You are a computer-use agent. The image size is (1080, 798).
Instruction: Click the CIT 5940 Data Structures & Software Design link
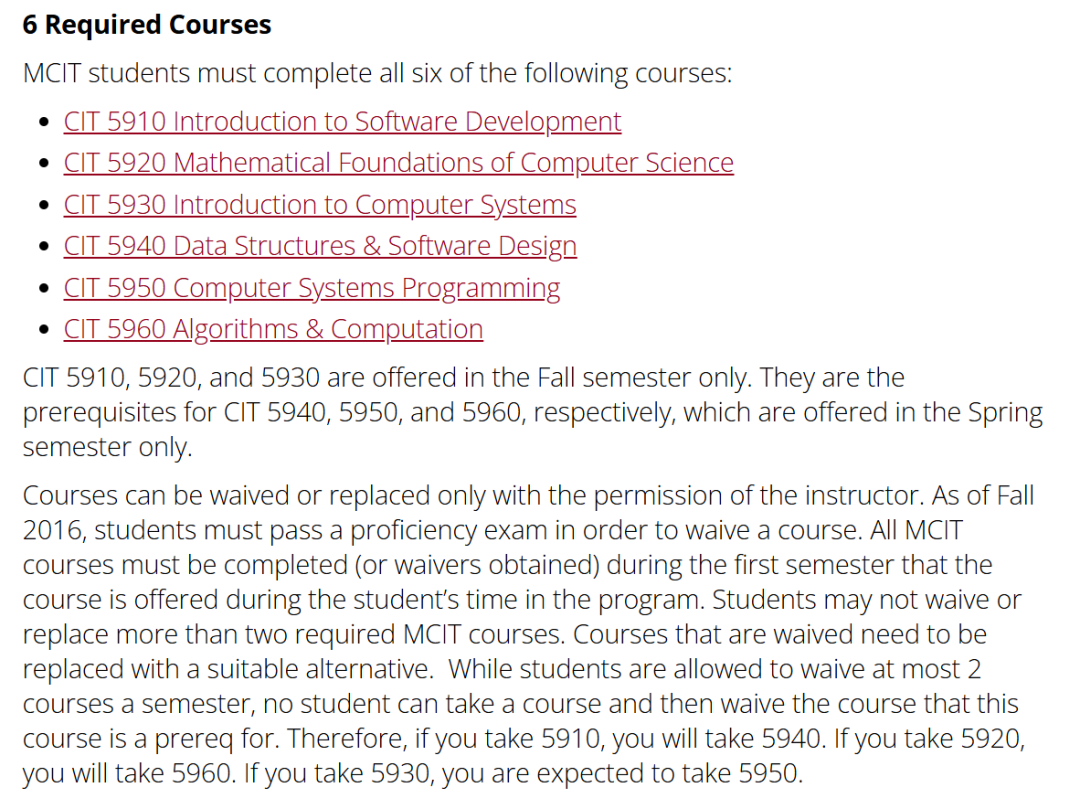pyautogui.click(x=320, y=246)
